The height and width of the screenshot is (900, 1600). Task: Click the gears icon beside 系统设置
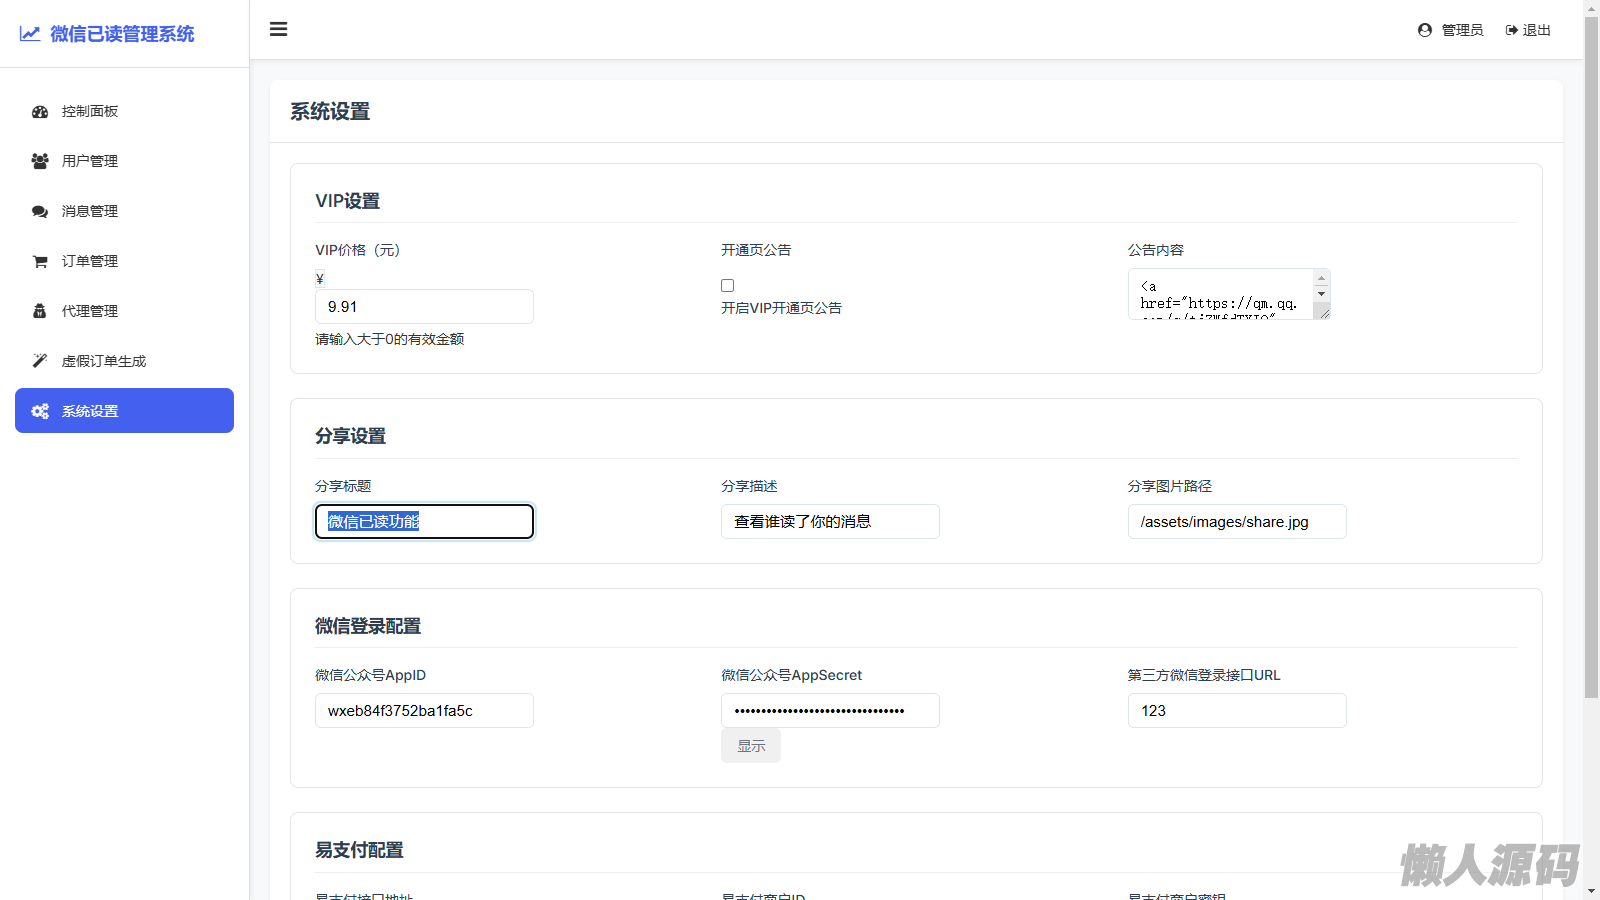point(40,411)
